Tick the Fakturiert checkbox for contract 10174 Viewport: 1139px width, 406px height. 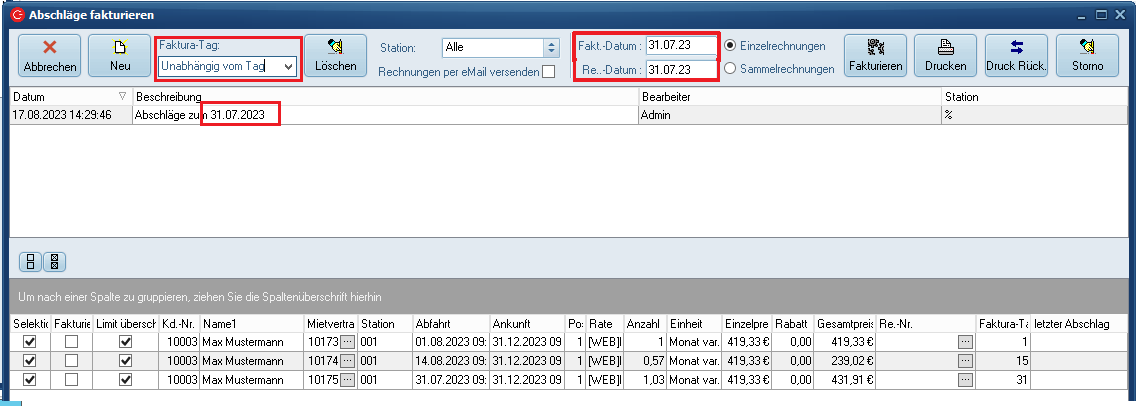tap(71, 361)
